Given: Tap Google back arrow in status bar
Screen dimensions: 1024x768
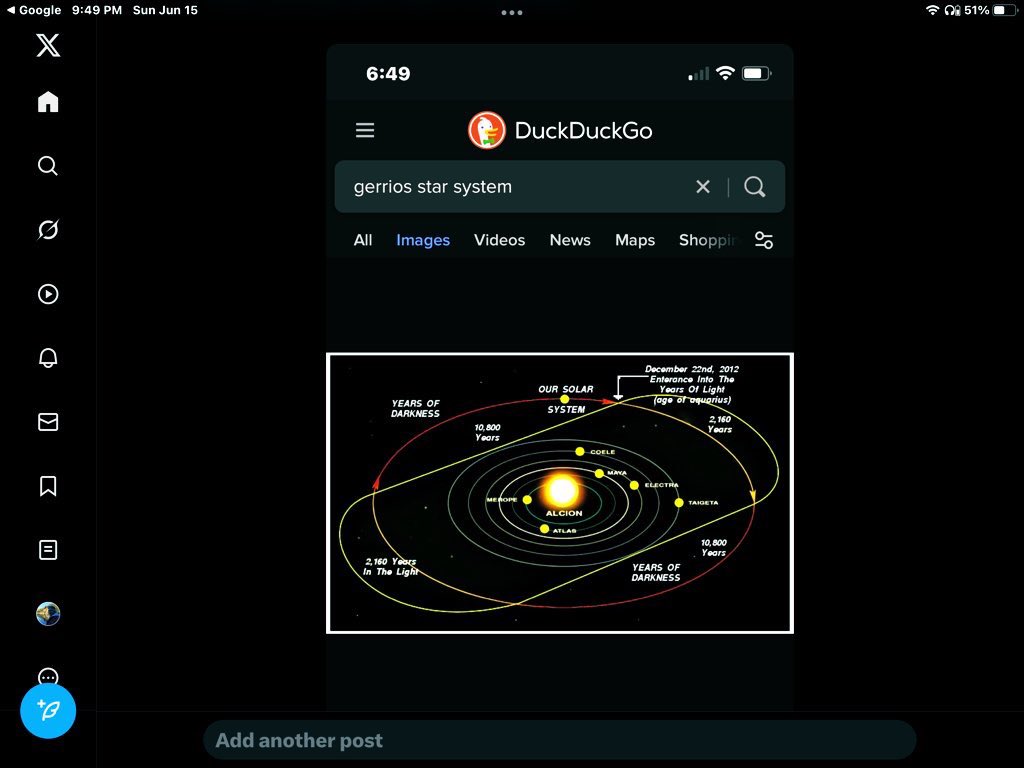Looking at the screenshot, I should 34,10.
